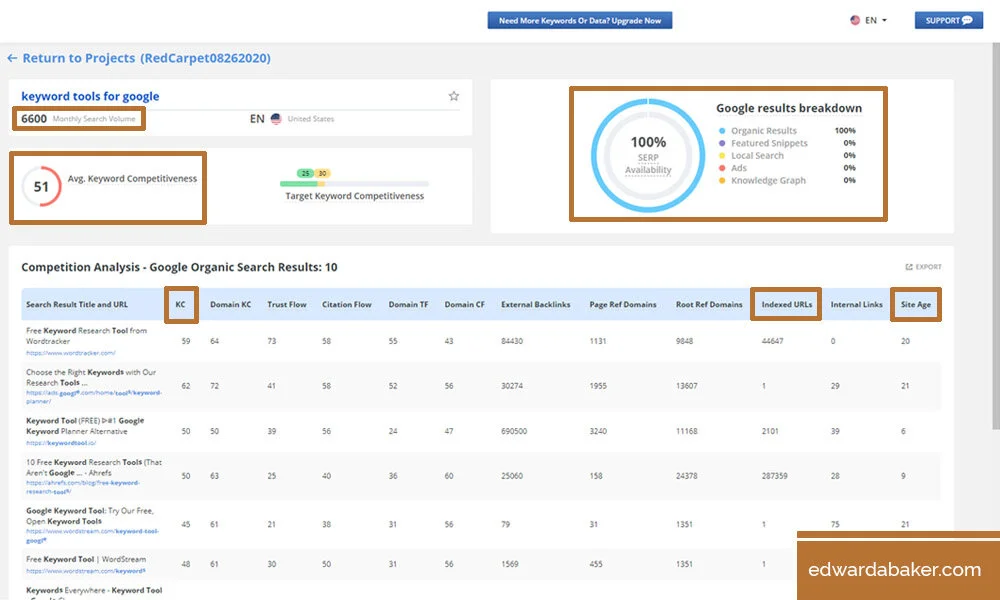Click the 100% SERP Availability donut chart
Screen dimensions: 1000x600
click(648, 155)
